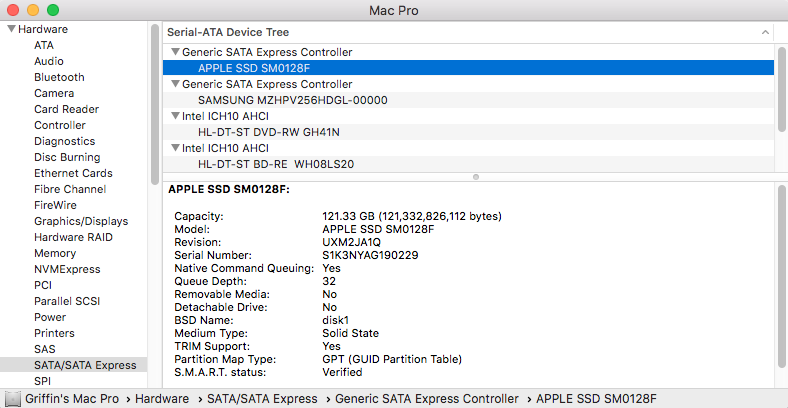Image resolution: width=788 pixels, height=408 pixels.
Task: Open ATA in the sidebar
Action: coord(44,45)
